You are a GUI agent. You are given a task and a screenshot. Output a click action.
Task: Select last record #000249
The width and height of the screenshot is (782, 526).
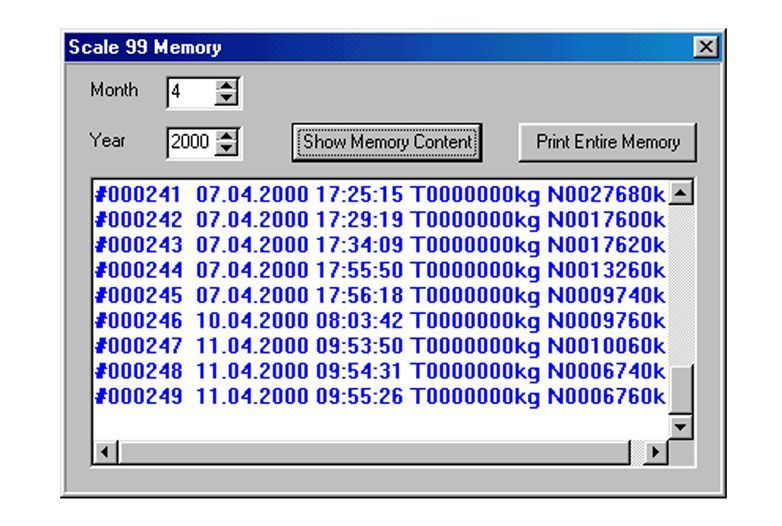click(x=380, y=396)
